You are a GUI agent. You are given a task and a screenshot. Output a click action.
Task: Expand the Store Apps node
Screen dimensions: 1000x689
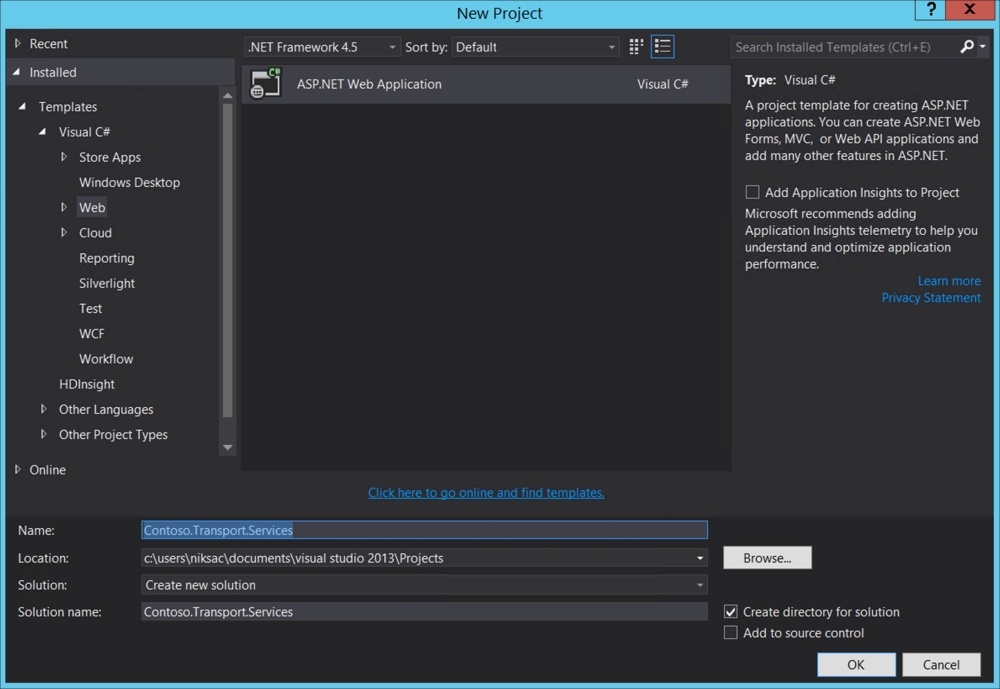pos(63,157)
